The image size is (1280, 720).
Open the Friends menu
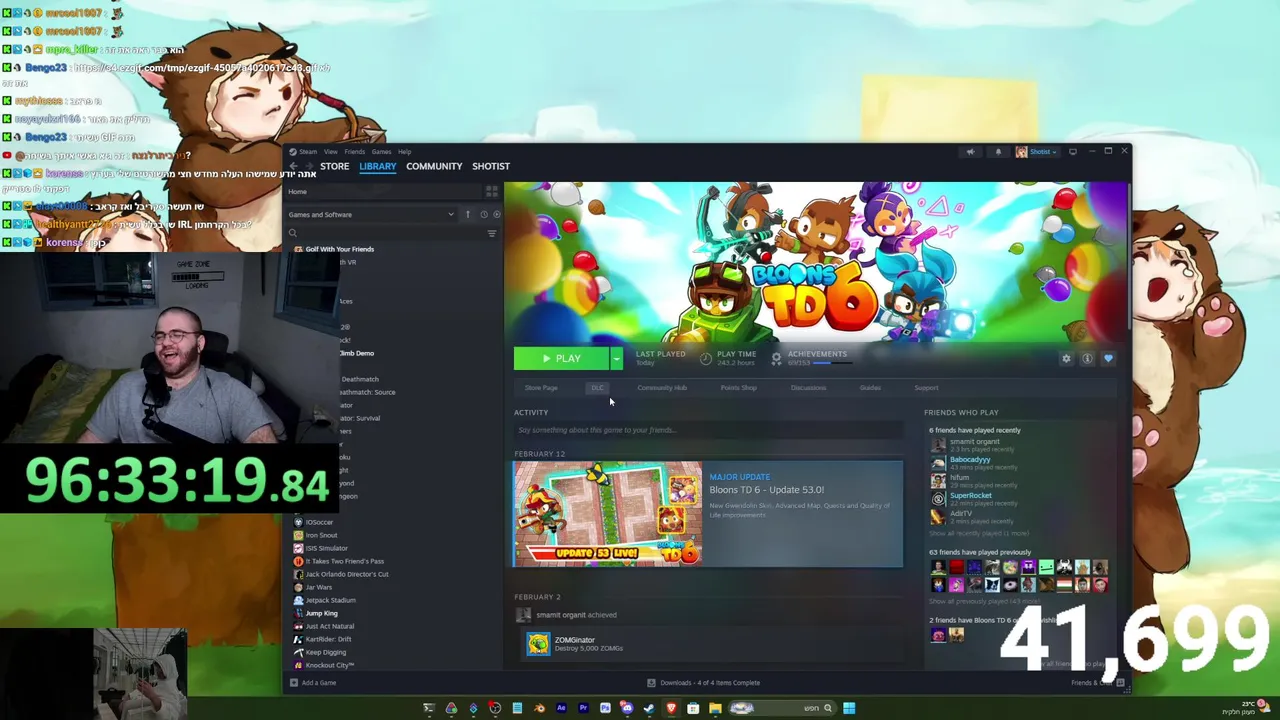click(354, 152)
